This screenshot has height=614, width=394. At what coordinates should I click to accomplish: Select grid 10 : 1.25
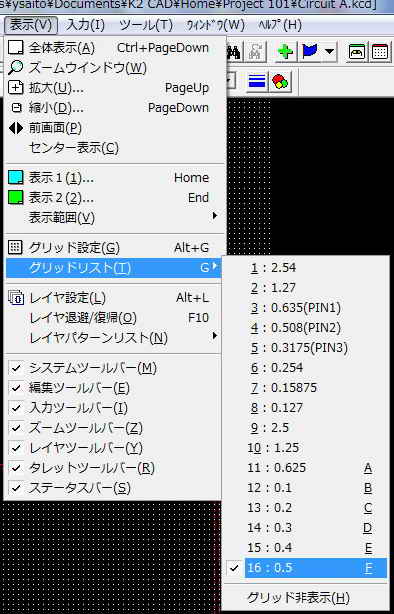point(306,448)
